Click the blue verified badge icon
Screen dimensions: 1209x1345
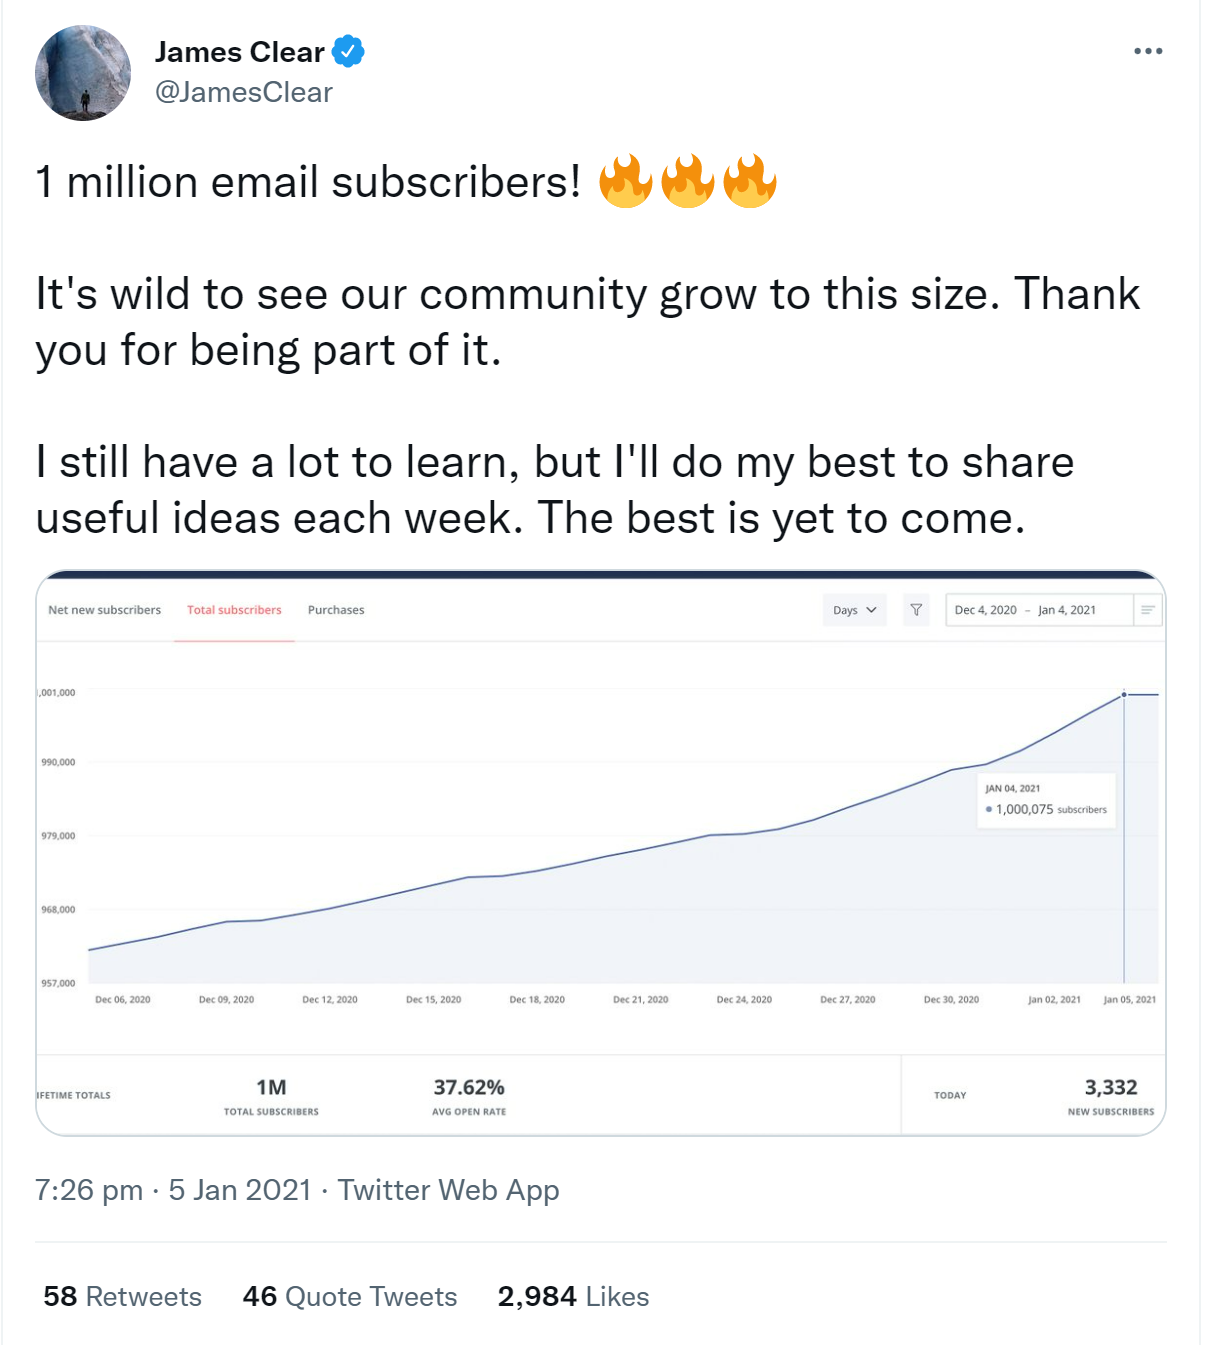click(348, 51)
